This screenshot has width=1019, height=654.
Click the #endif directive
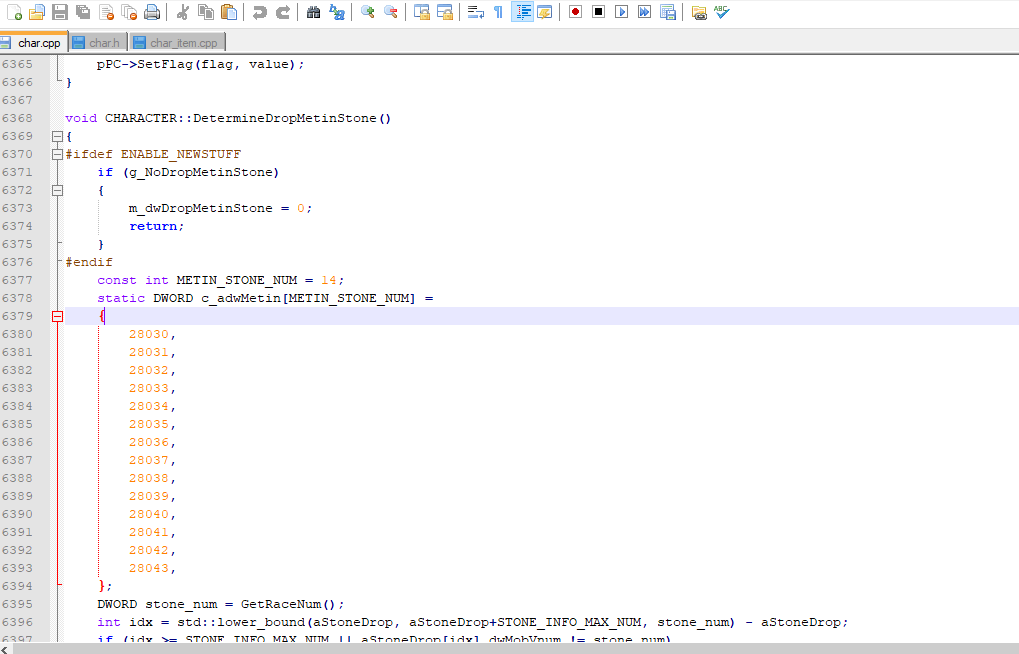click(x=89, y=263)
